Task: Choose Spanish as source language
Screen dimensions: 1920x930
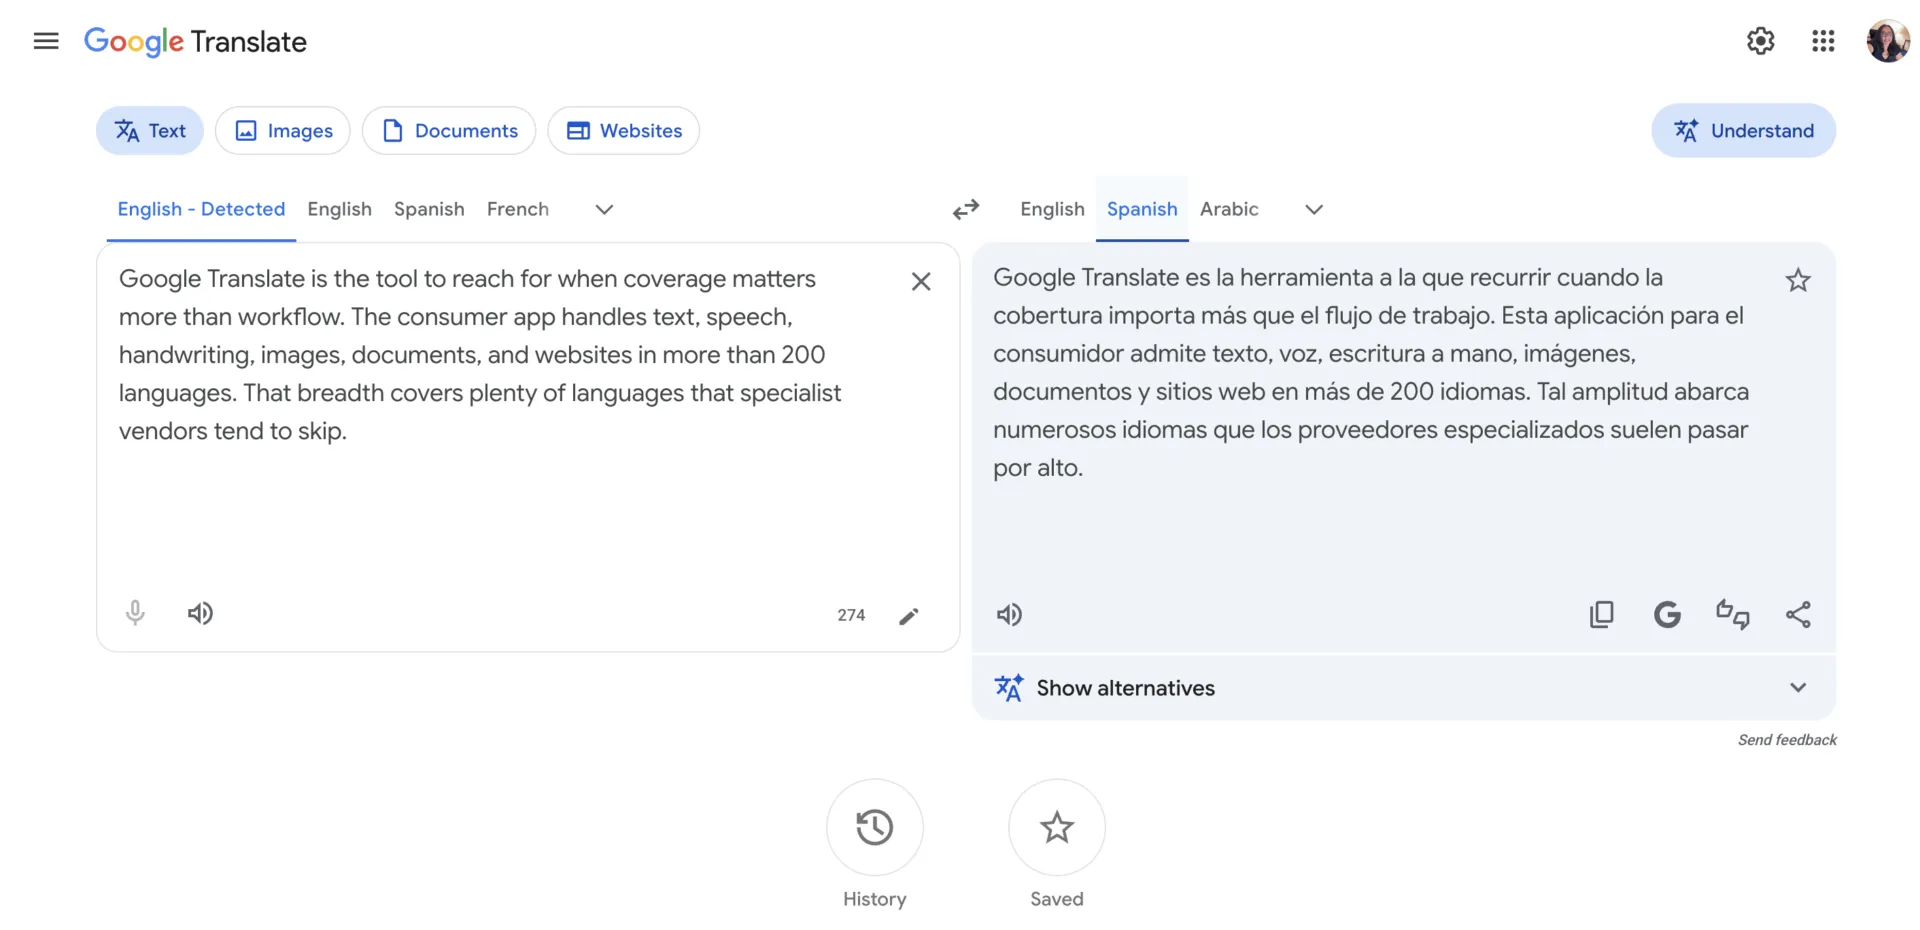Action: [429, 209]
